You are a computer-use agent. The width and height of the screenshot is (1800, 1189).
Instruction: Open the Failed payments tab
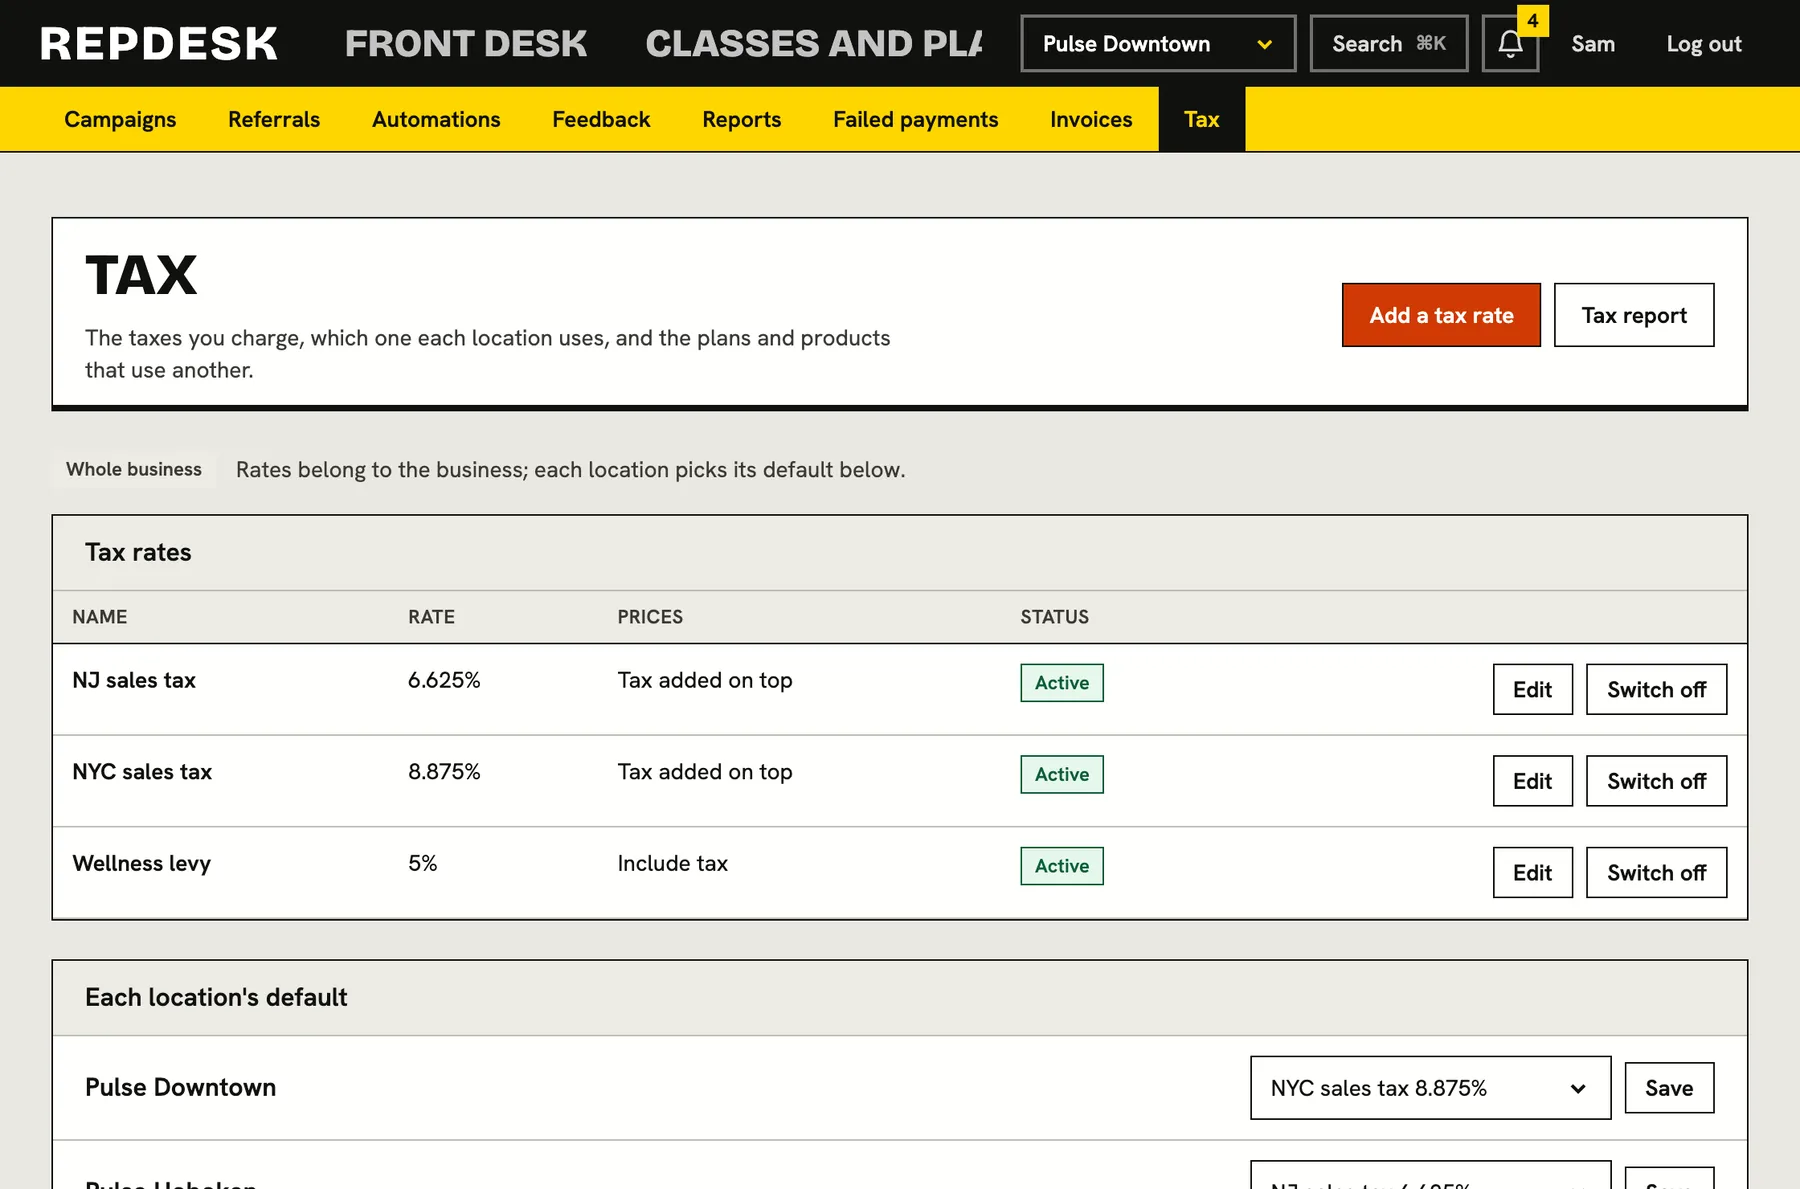[916, 119]
